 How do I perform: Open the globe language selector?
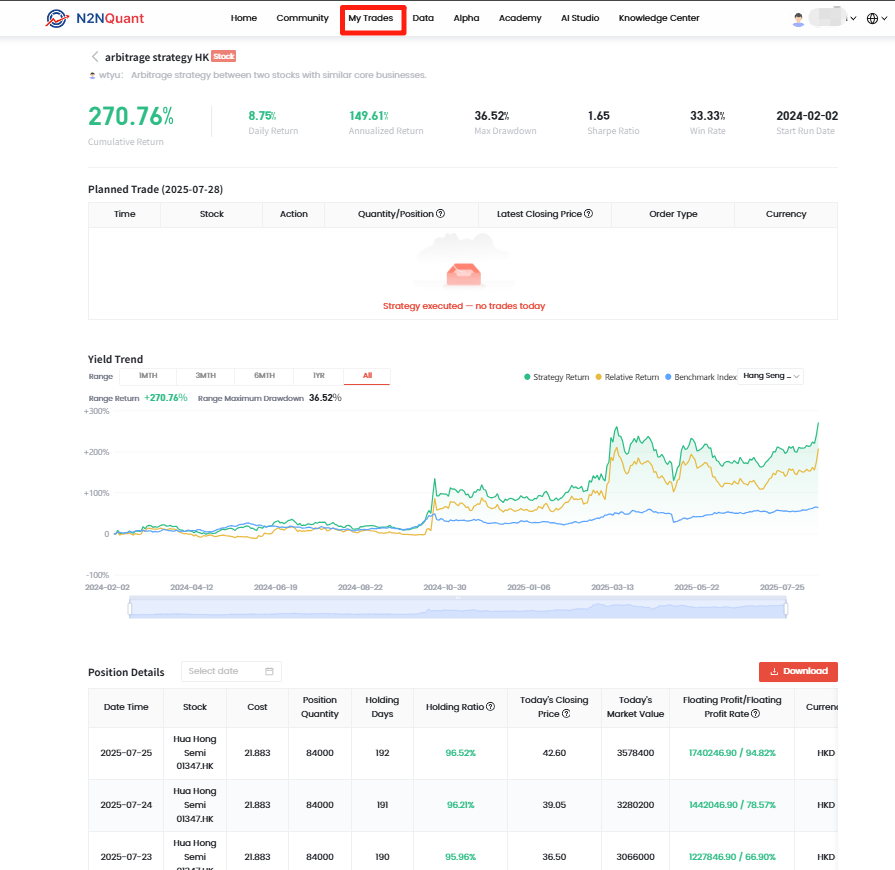point(876,18)
